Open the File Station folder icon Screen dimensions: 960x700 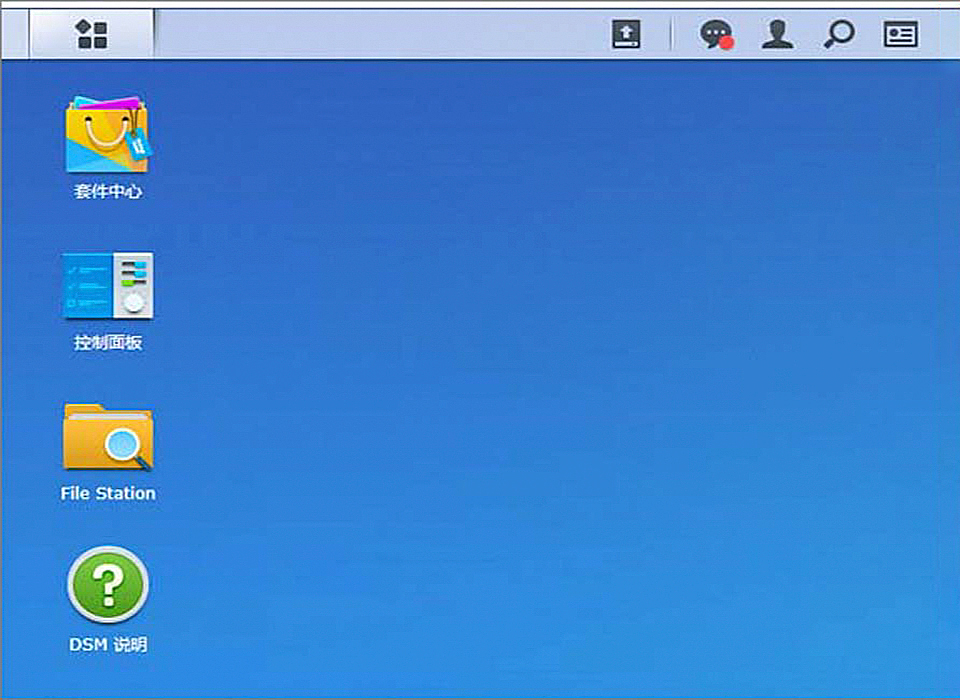point(108,437)
